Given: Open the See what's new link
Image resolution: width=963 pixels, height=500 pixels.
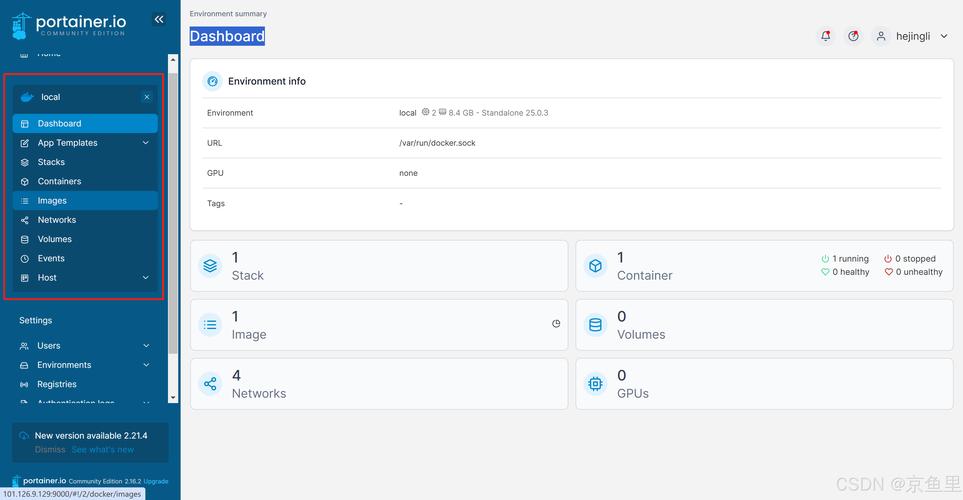Looking at the screenshot, I should click(x=102, y=450).
